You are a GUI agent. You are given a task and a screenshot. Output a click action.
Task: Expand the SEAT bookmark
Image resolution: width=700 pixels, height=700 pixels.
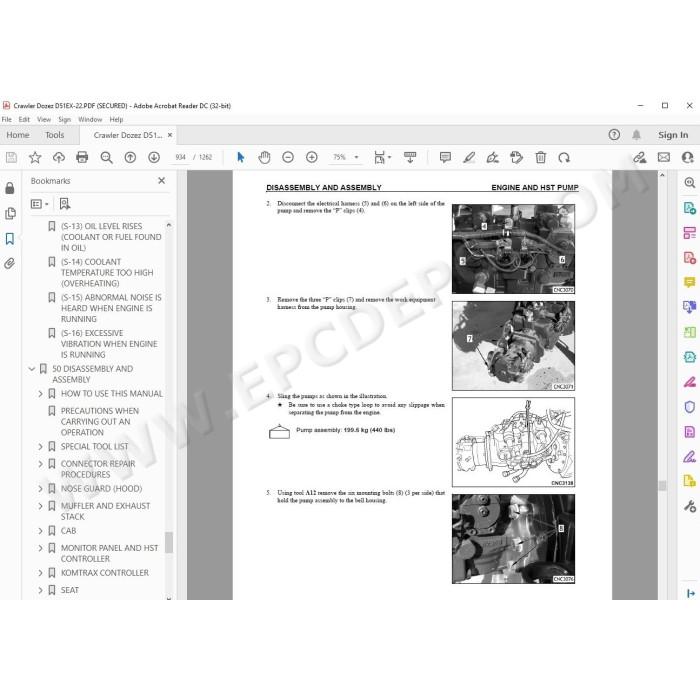[x=40, y=590]
